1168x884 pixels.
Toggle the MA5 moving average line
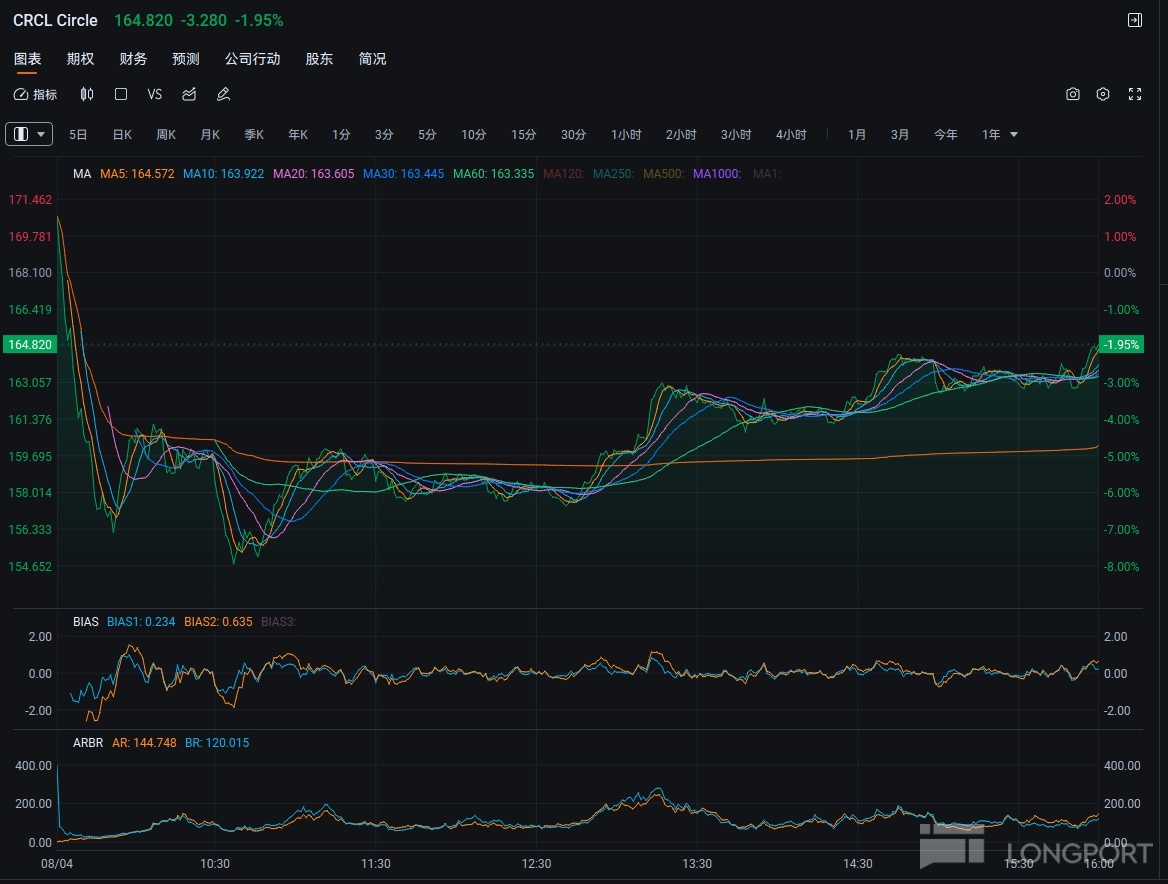point(137,174)
